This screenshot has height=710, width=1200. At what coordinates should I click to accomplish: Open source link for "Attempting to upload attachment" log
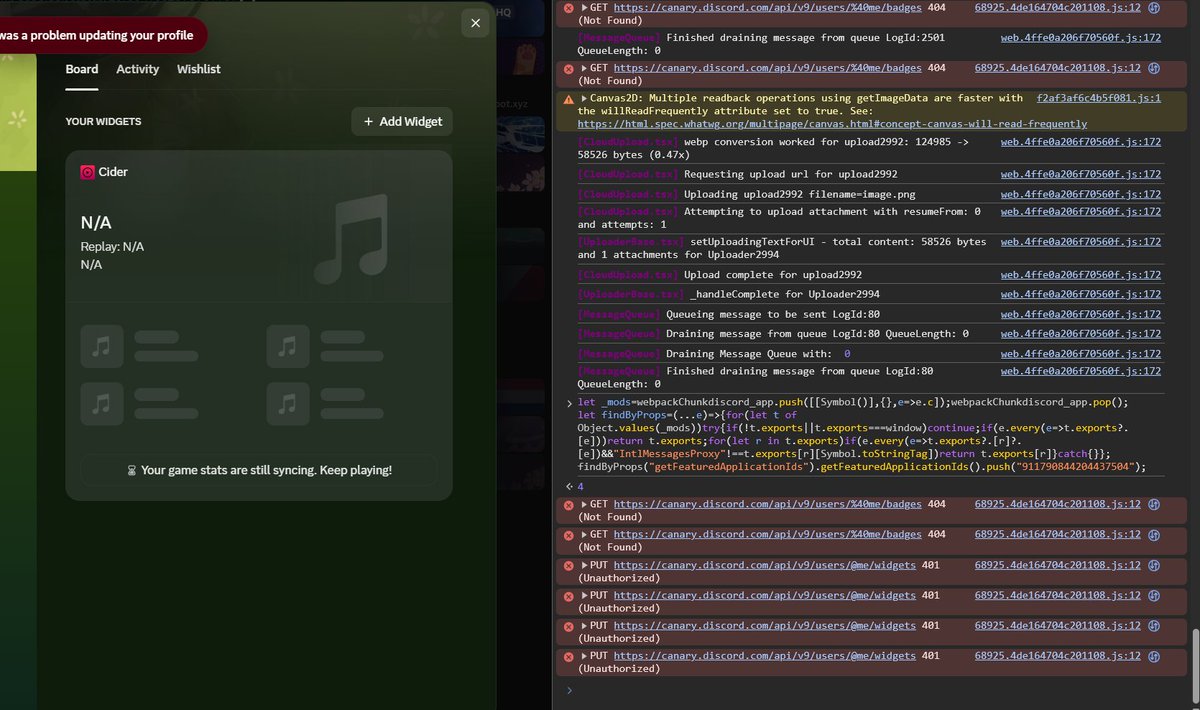(x=1081, y=212)
